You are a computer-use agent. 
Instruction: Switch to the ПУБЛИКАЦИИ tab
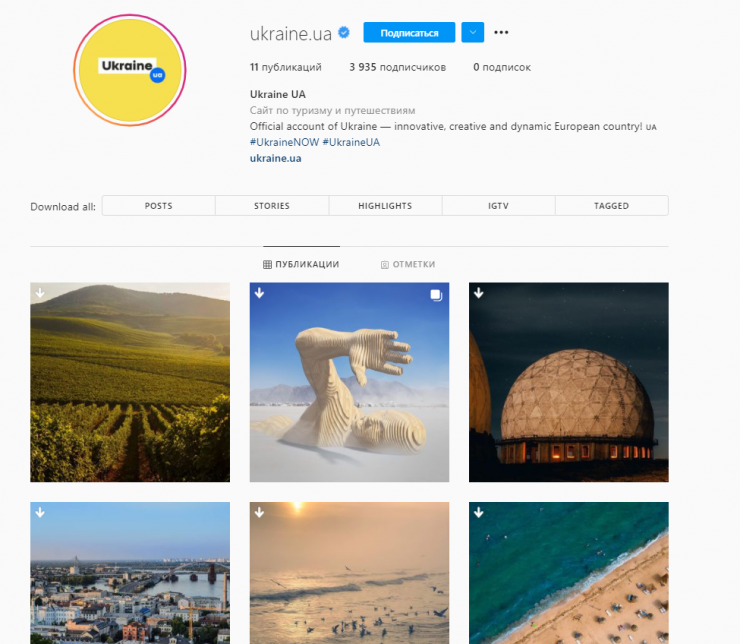click(301, 264)
